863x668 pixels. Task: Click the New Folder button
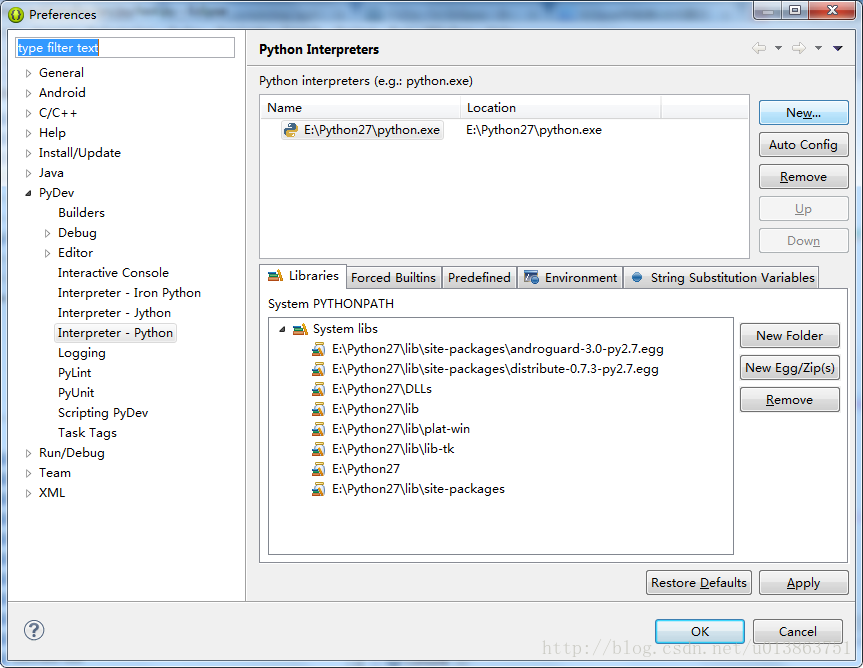click(790, 336)
